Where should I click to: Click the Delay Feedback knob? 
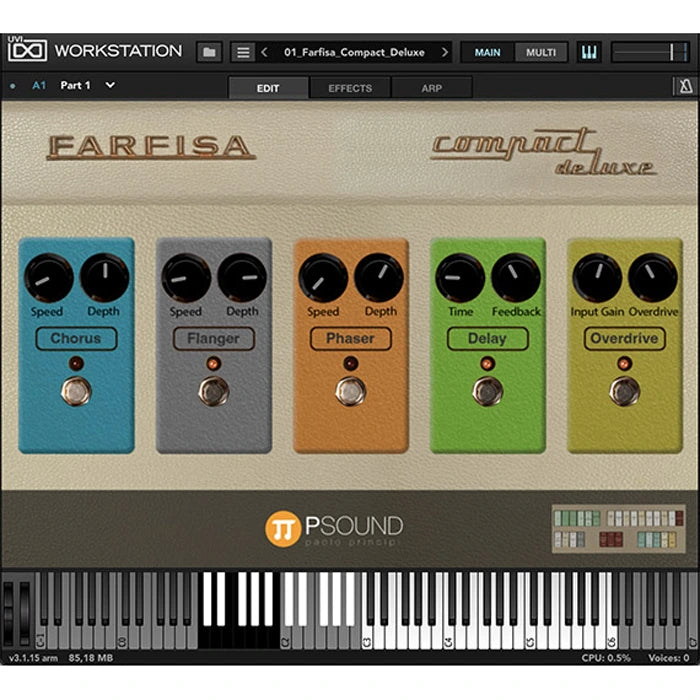[x=516, y=278]
